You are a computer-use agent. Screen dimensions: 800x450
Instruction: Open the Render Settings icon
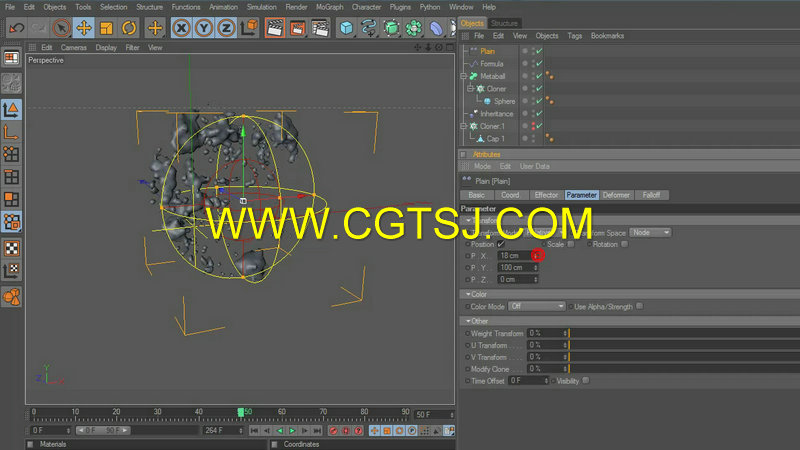click(x=320, y=28)
